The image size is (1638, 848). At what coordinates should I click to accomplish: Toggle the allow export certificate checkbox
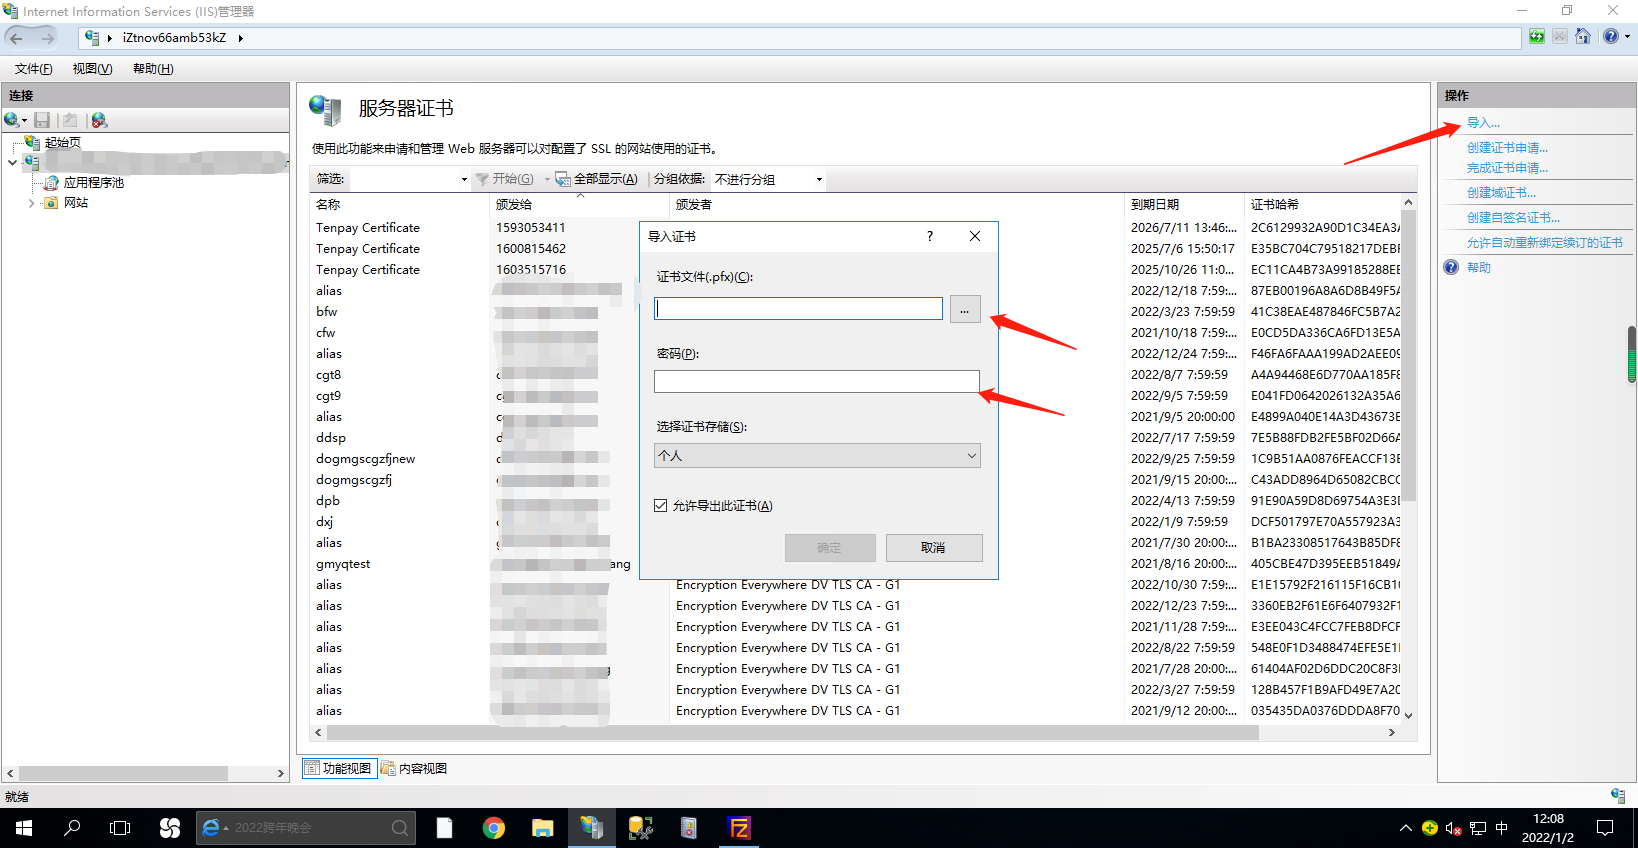click(x=661, y=506)
